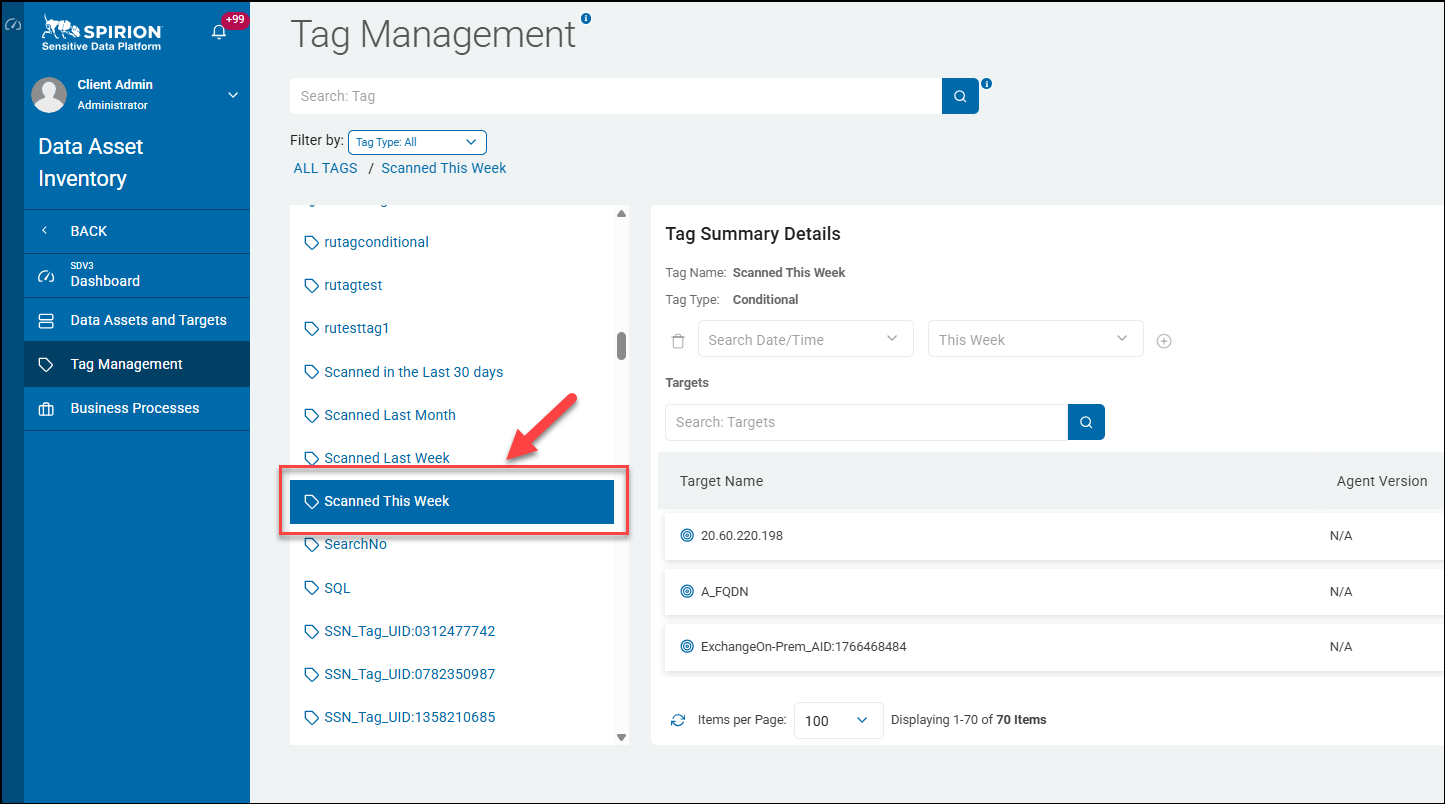
Task: Click the Targets search magnifier button
Action: click(x=1086, y=422)
